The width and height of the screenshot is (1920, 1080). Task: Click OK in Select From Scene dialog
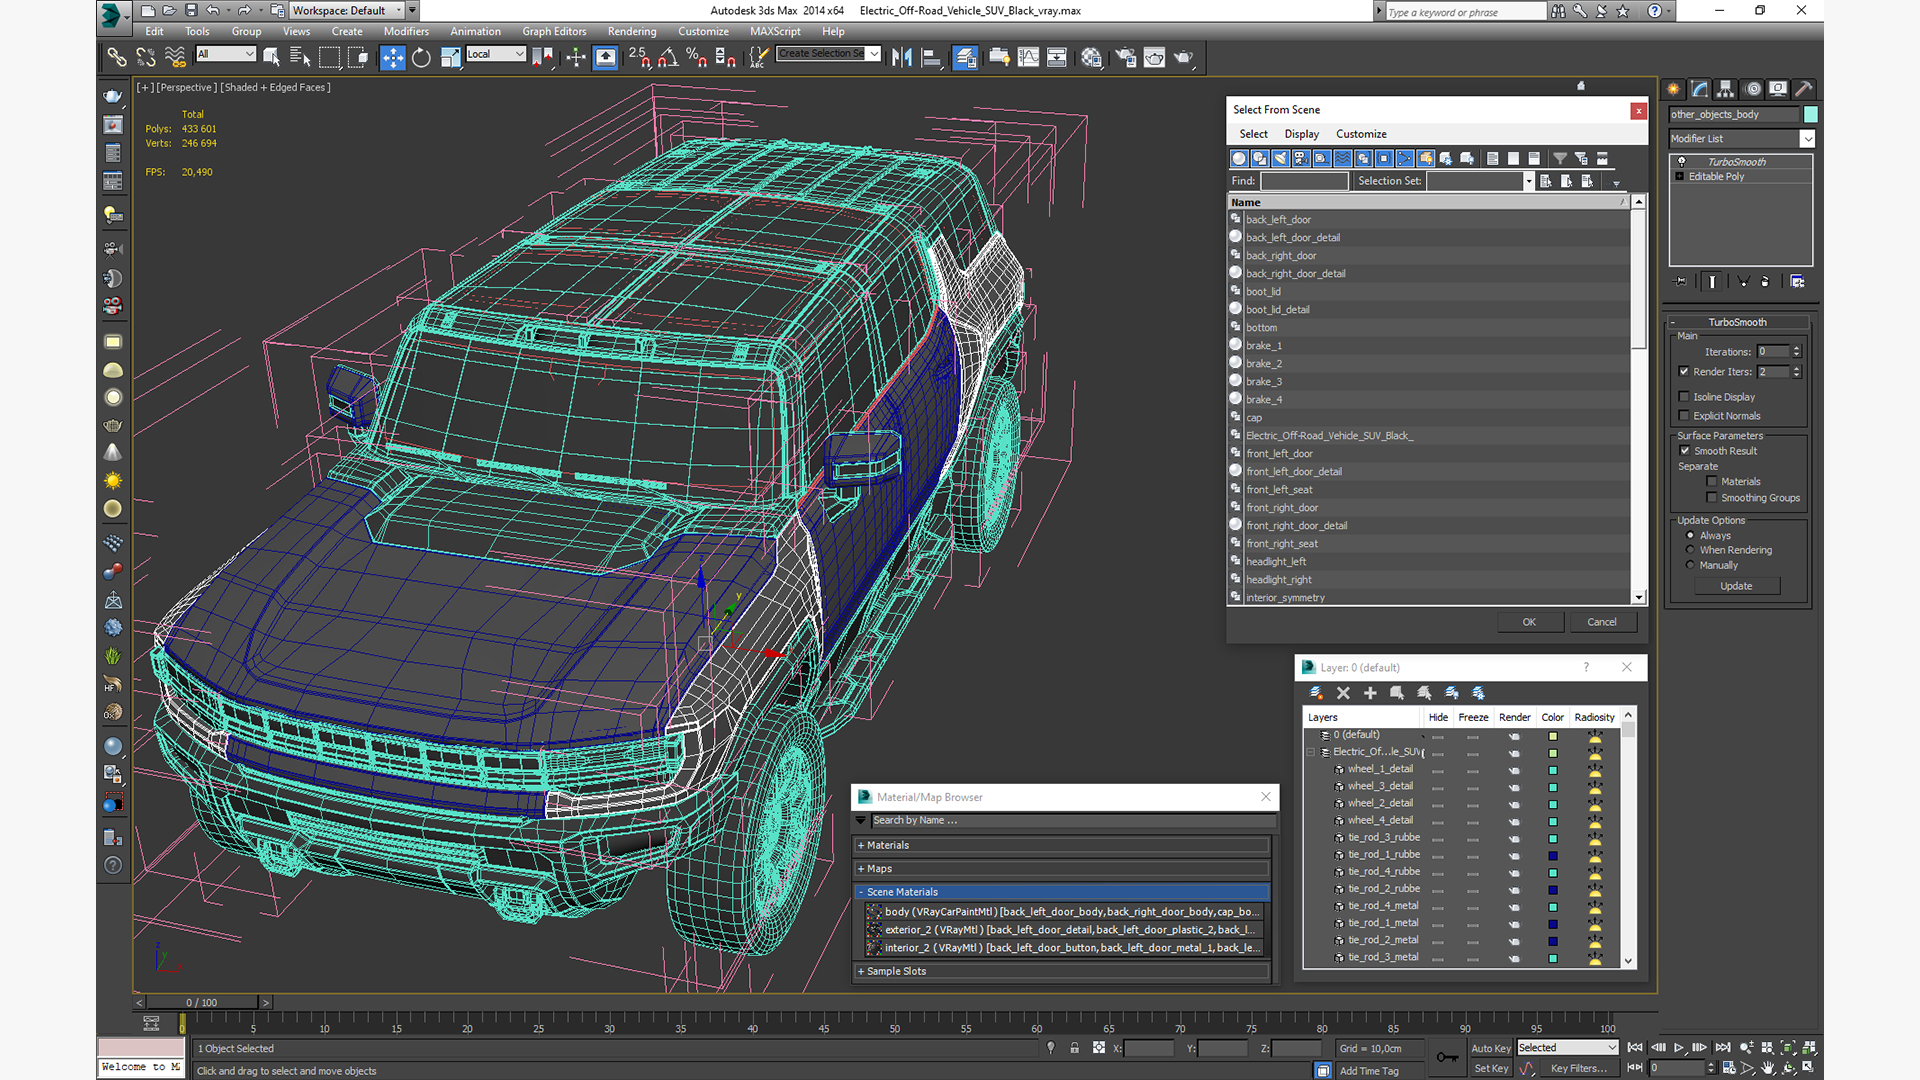tap(1529, 622)
